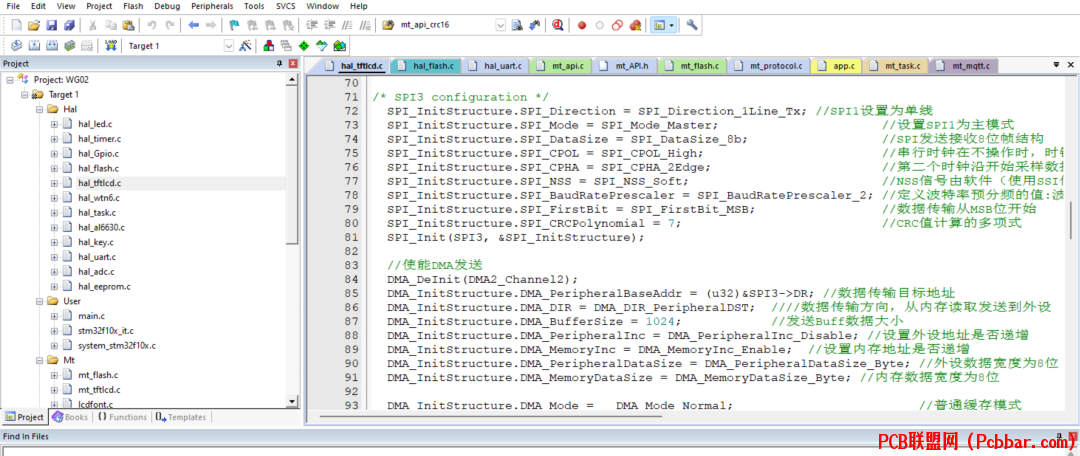
Task: Expand the main.c file node
Action: coord(54,316)
